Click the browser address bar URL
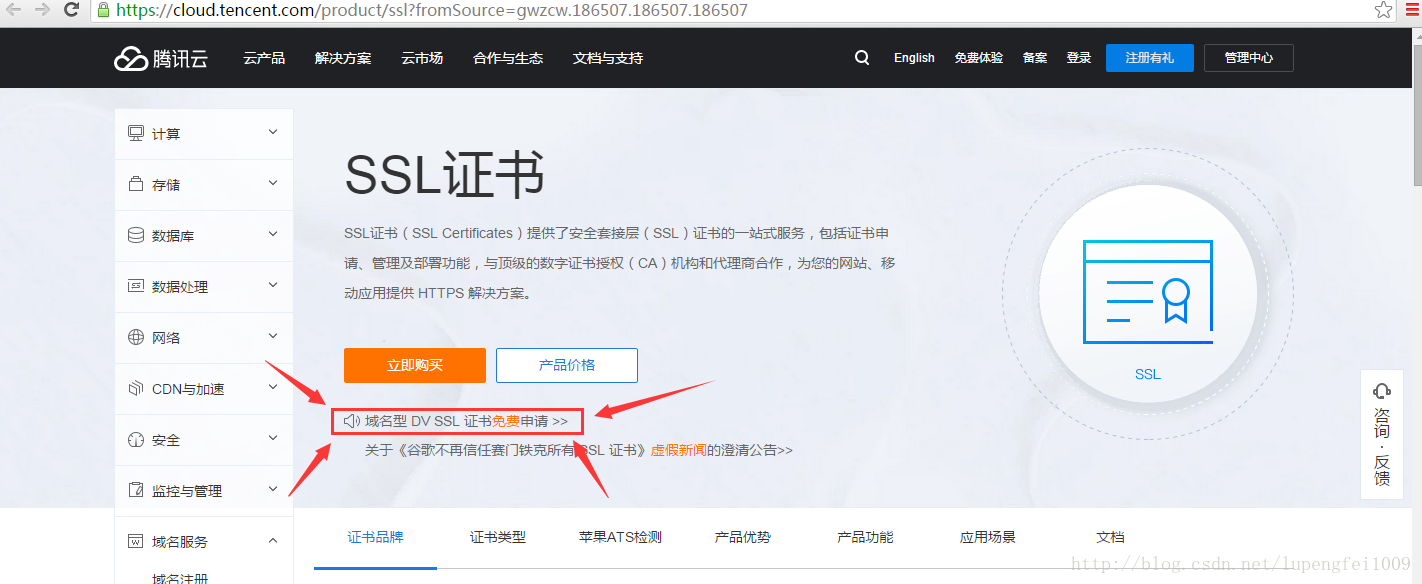This screenshot has height=584, width=1422. tap(432, 10)
